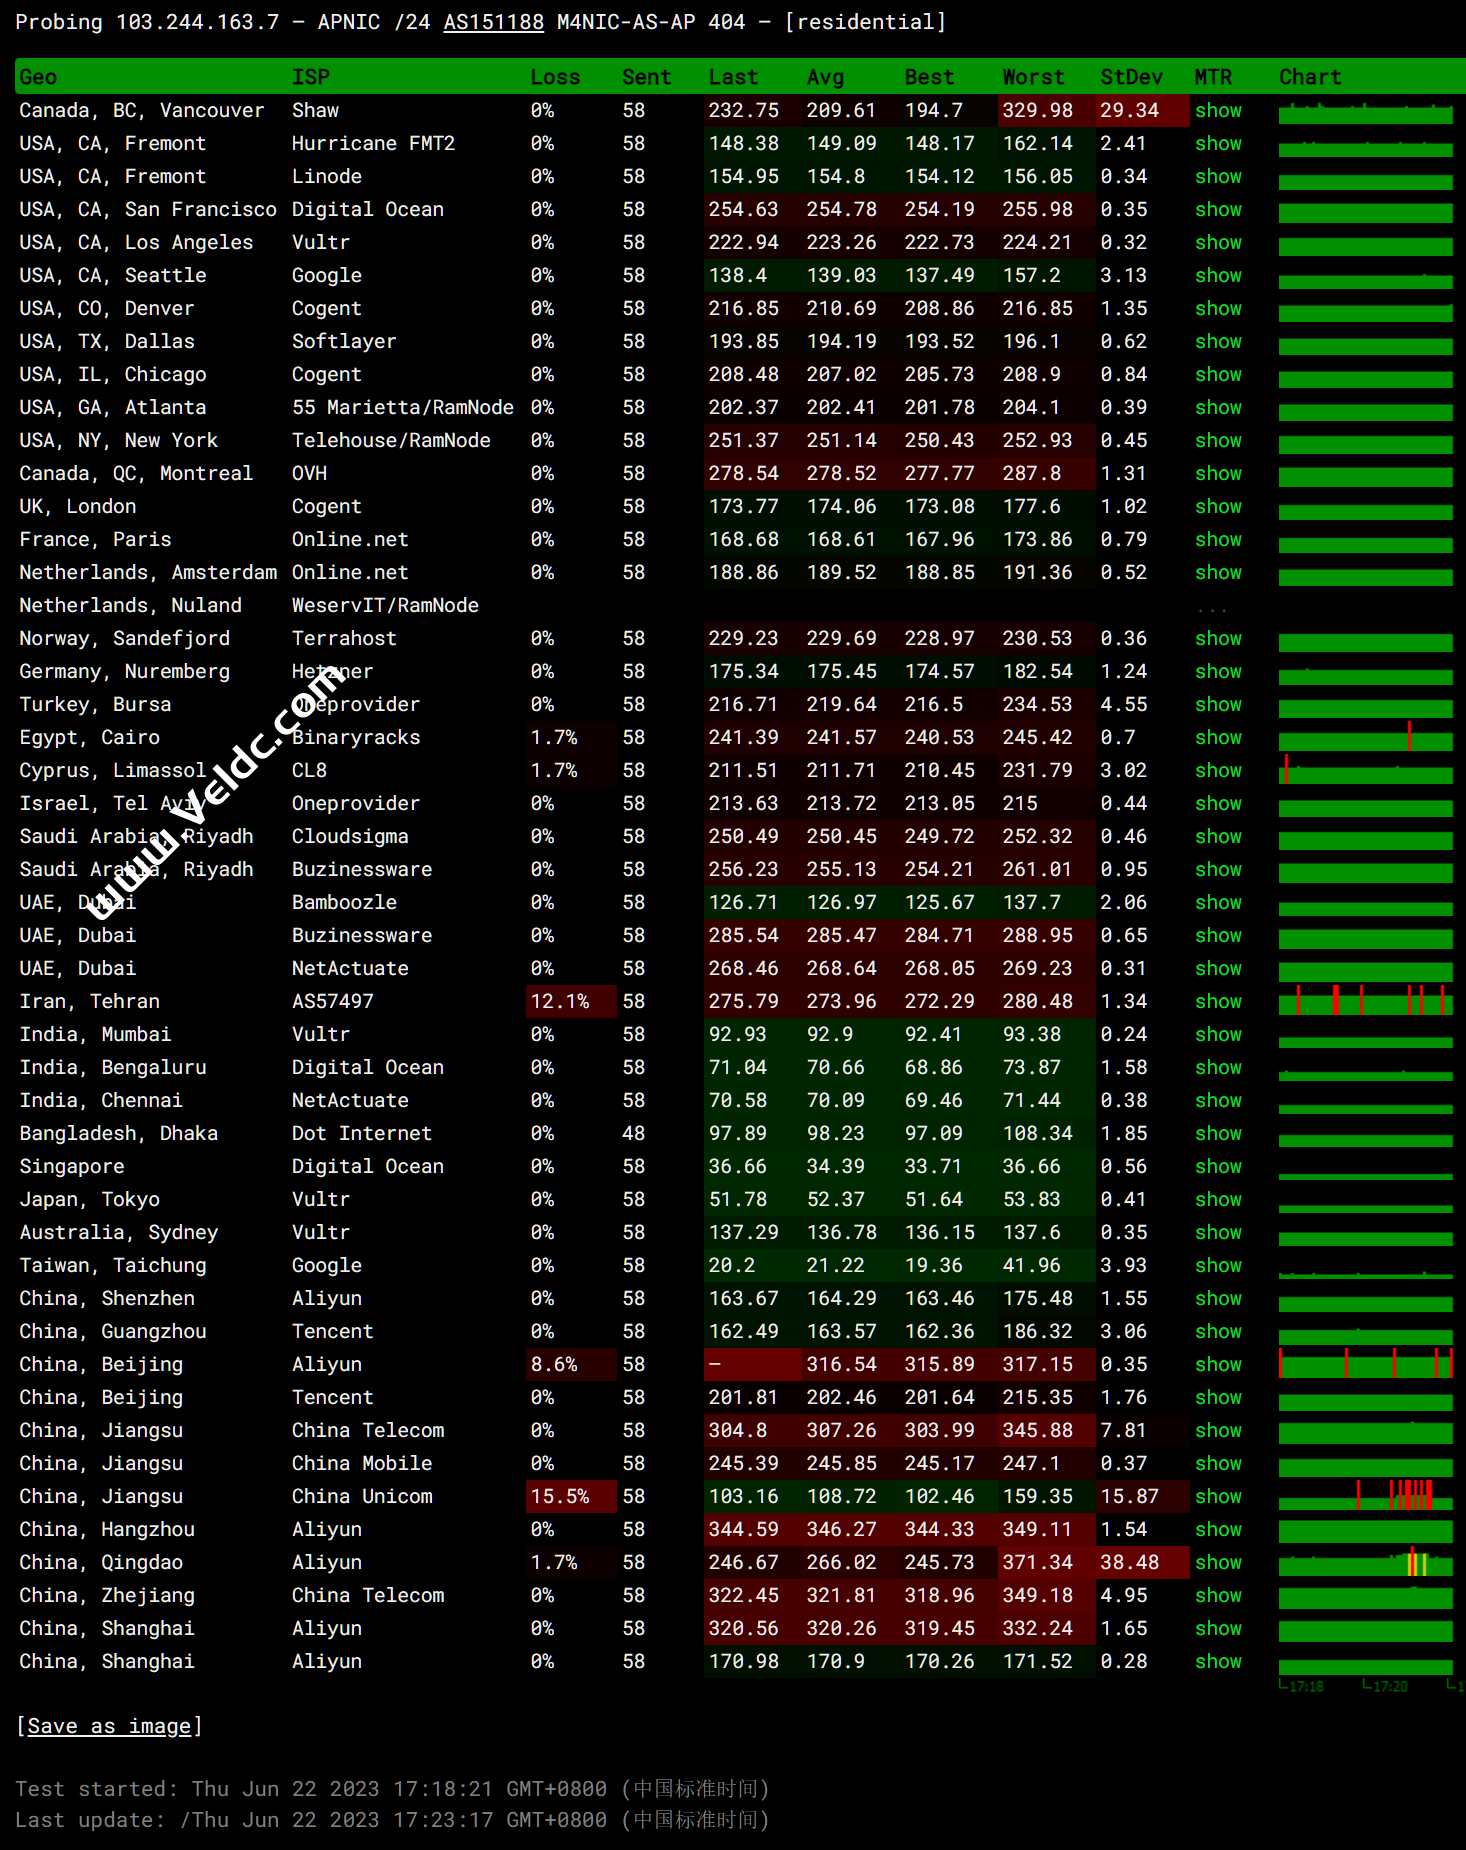Show MTR for India, Mumbai Vultr
The height and width of the screenshot is (1850, 1466).
(1218, 1034)
